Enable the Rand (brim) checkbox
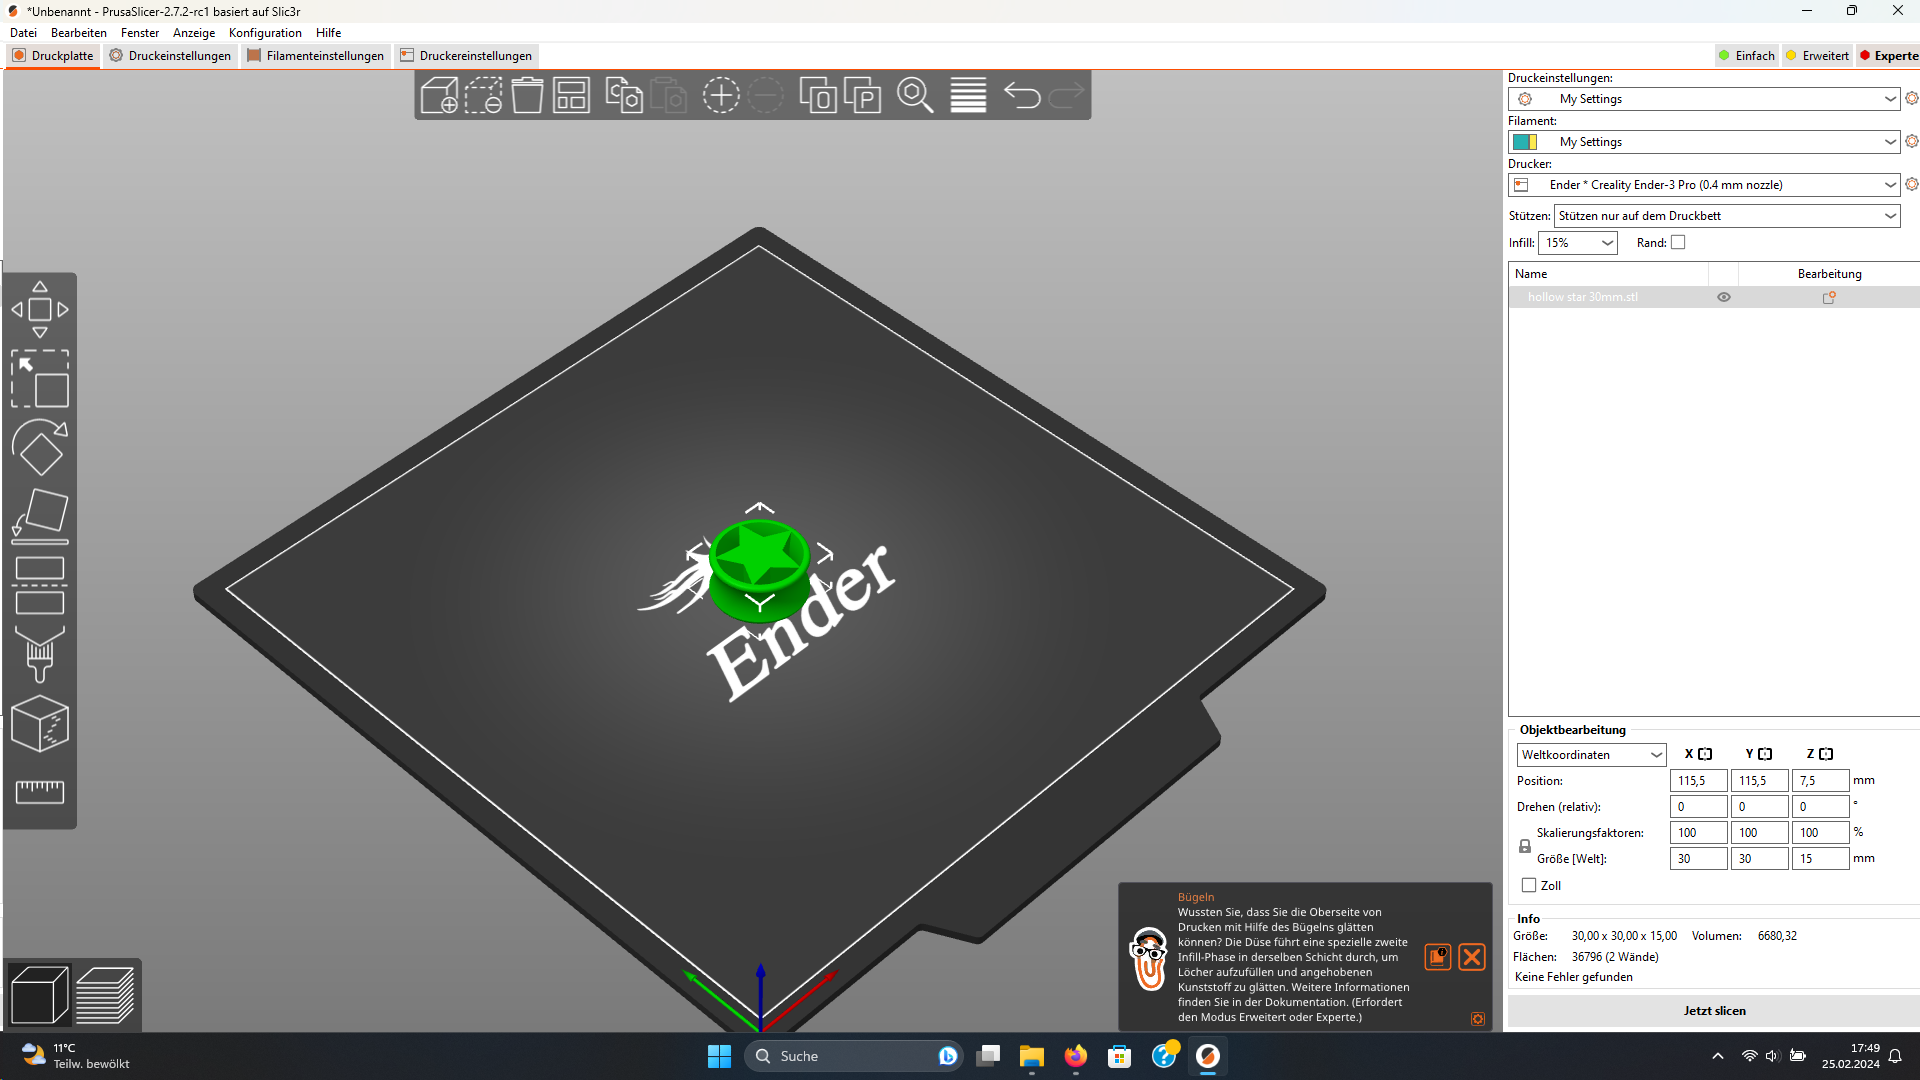The image size is (1920, 1080). (1678, 242)
